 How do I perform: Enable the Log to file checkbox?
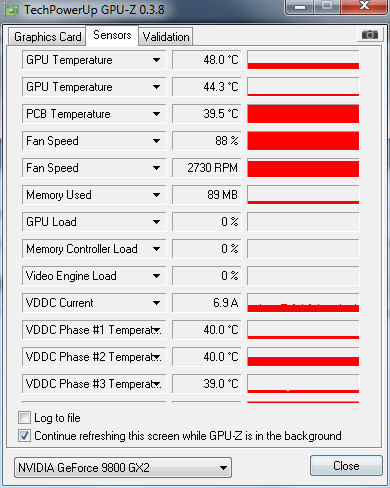25,418
